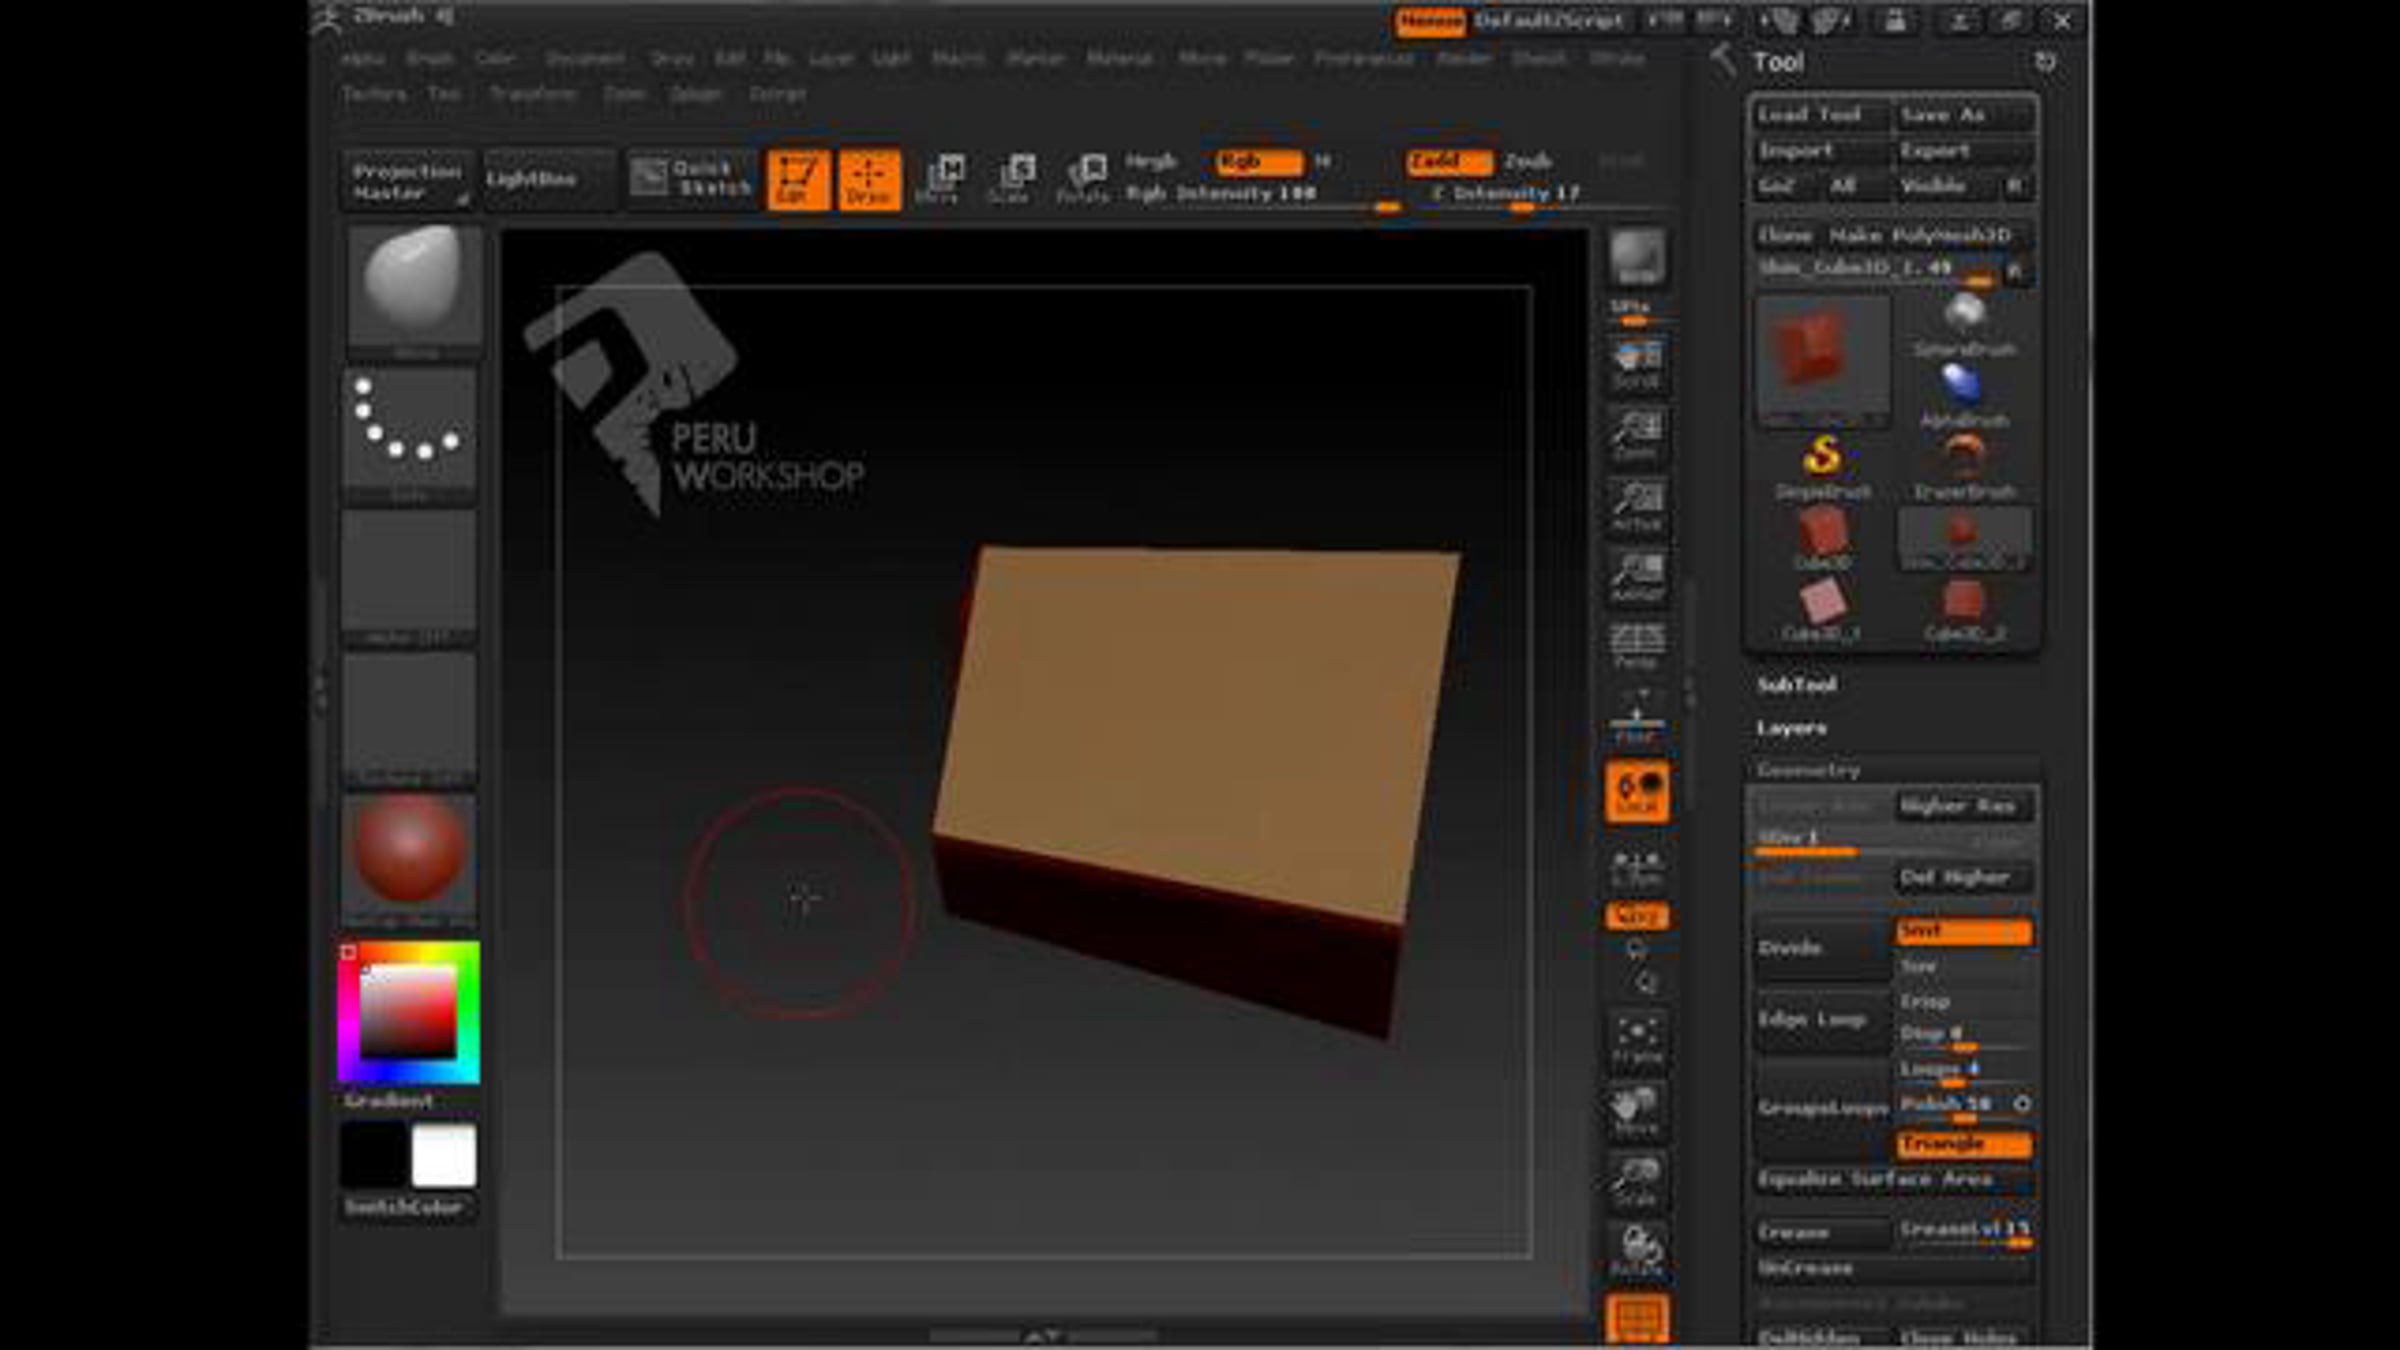Click the Rotate icon in top shelf

tap(1083, 180)
